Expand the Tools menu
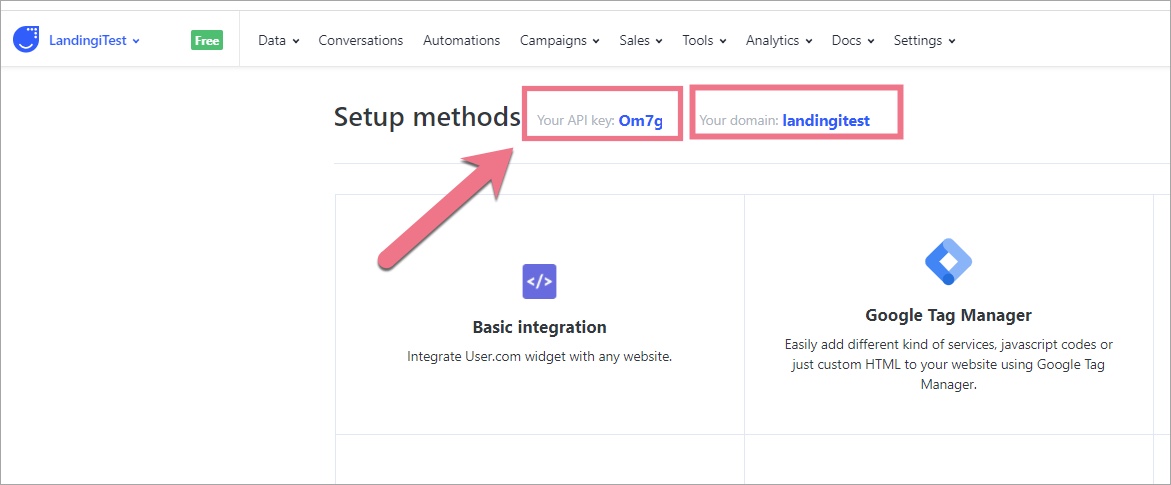The image size is (1171, 485). pyautogui.click(x=704, y=41)
